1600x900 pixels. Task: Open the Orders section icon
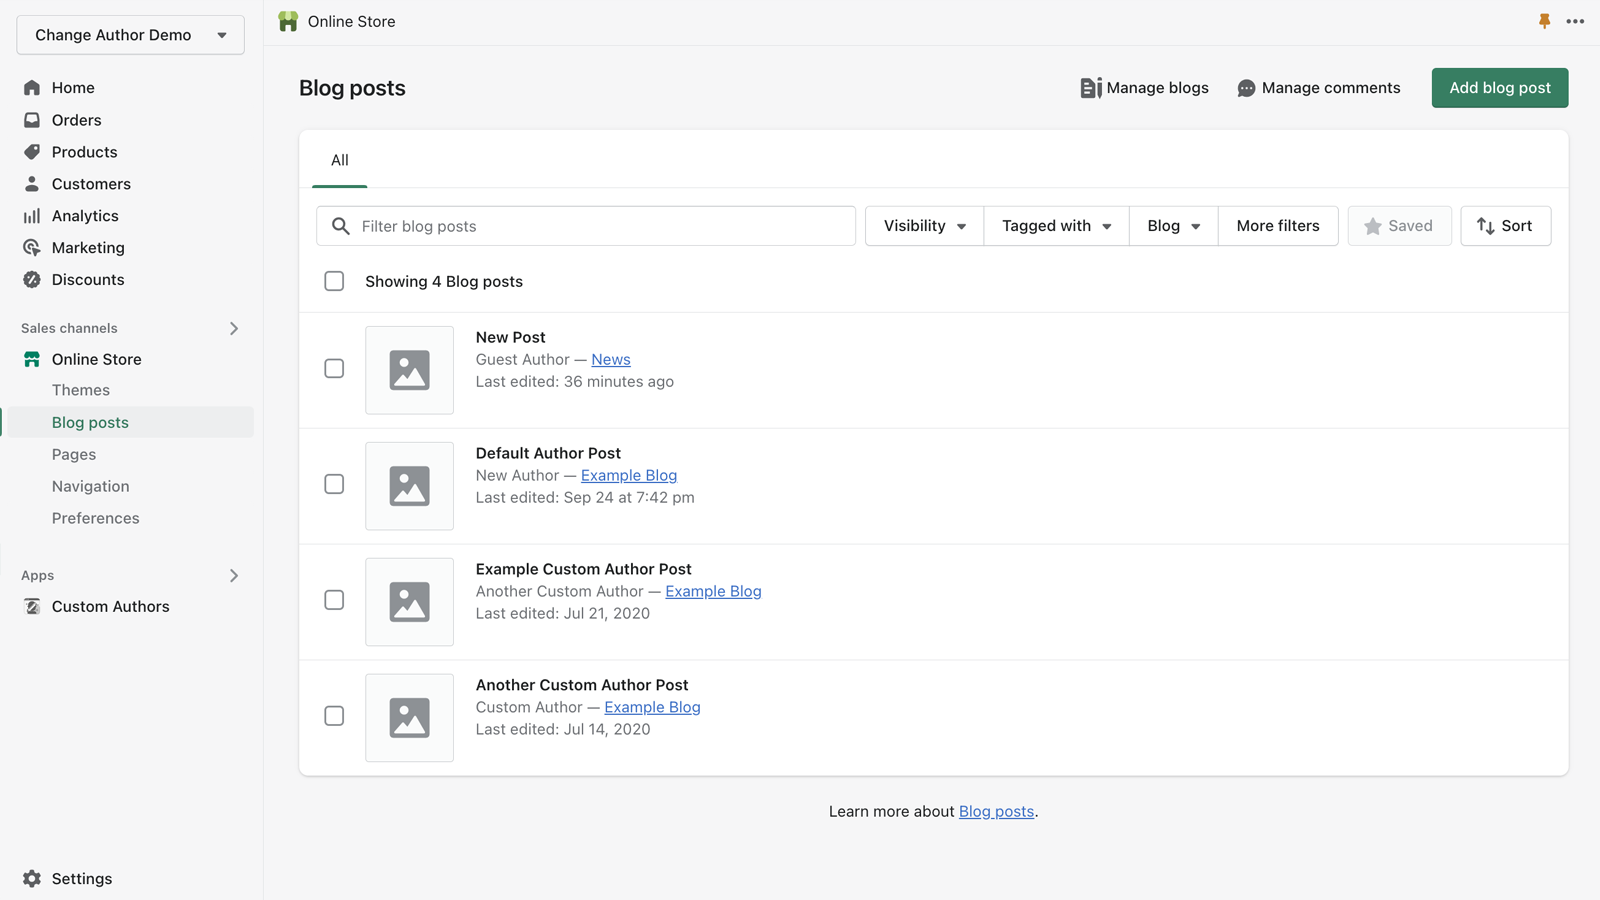(x=31, y=119)
